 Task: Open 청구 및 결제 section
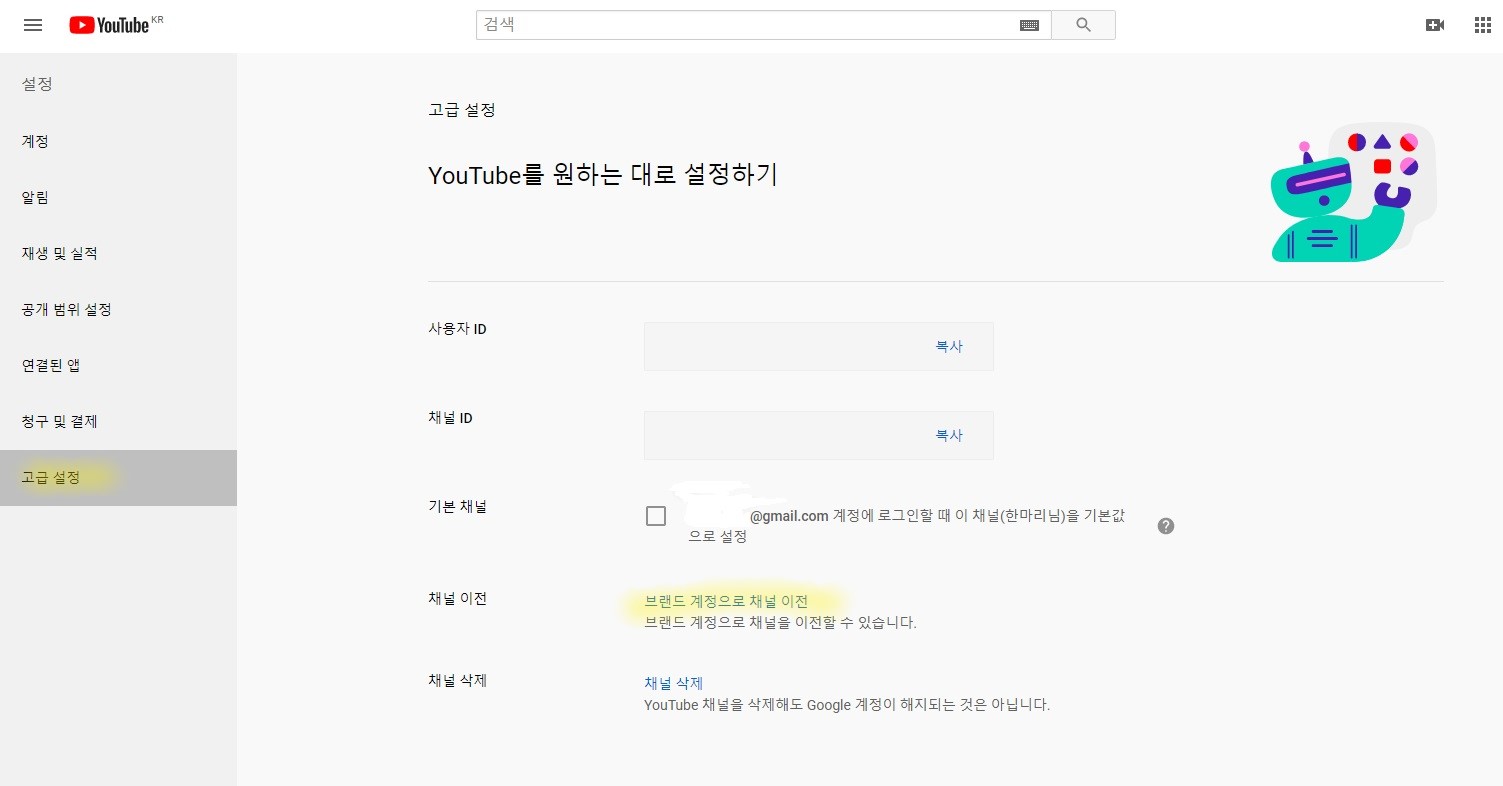(x=118, y=422)
